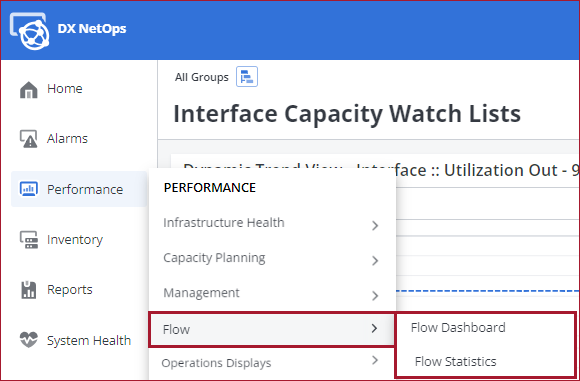
Task: Click the DX NetOps logo icon
Action: tap(30, 31)
